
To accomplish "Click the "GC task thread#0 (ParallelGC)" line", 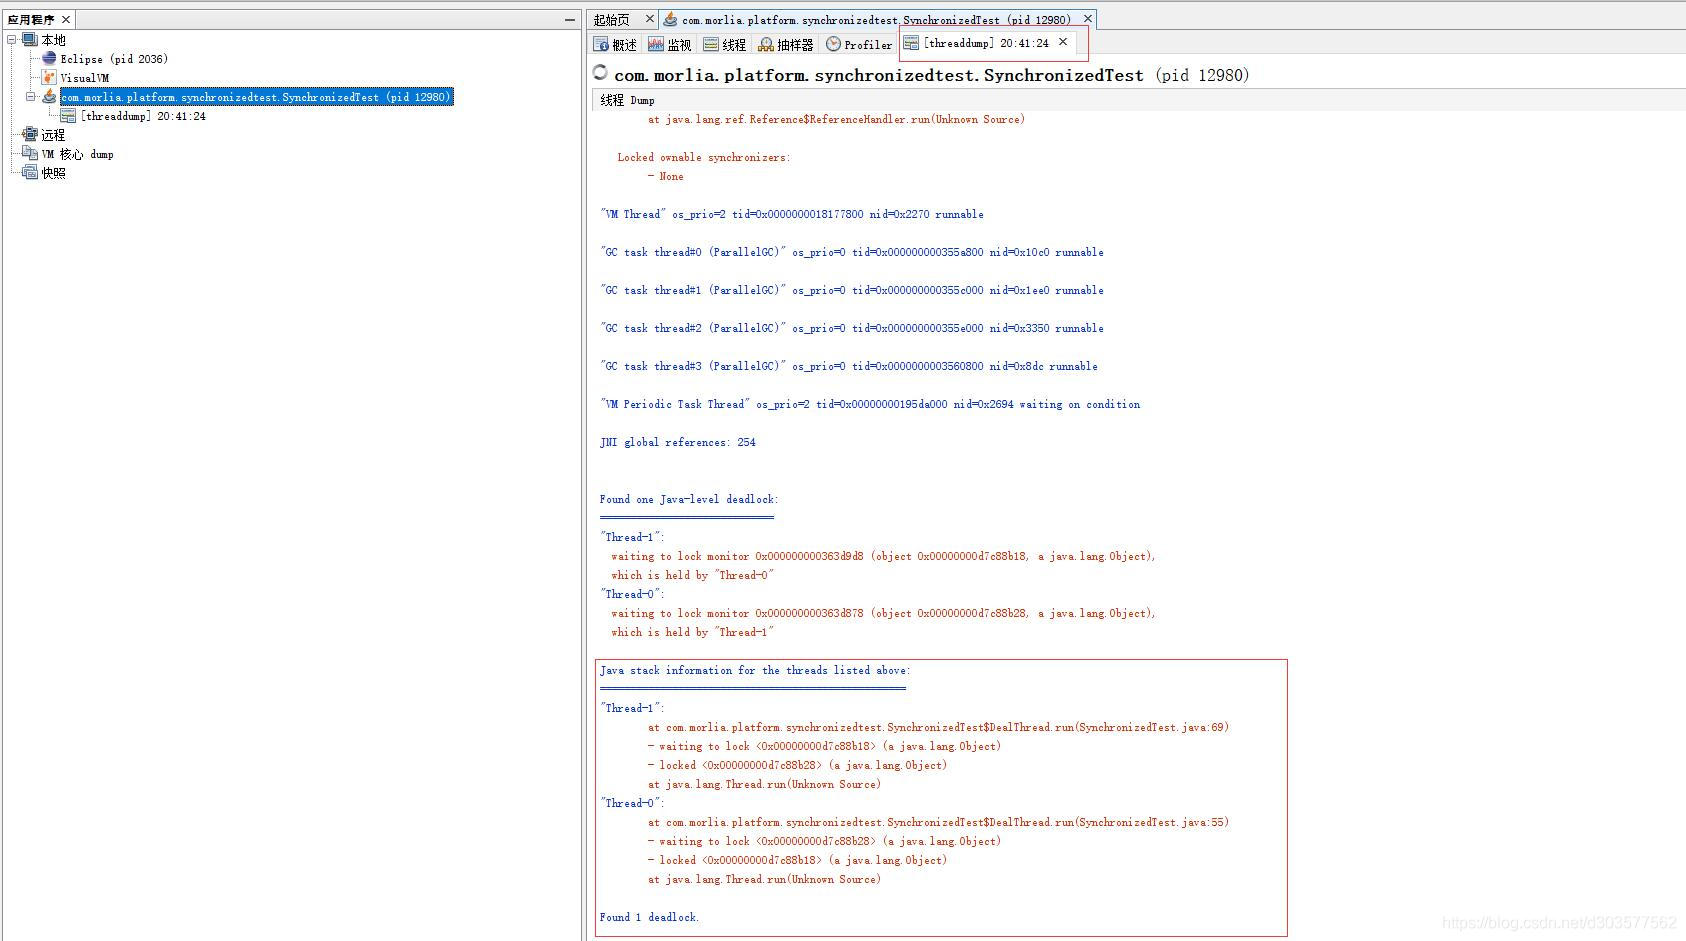I will click(852, 252).
